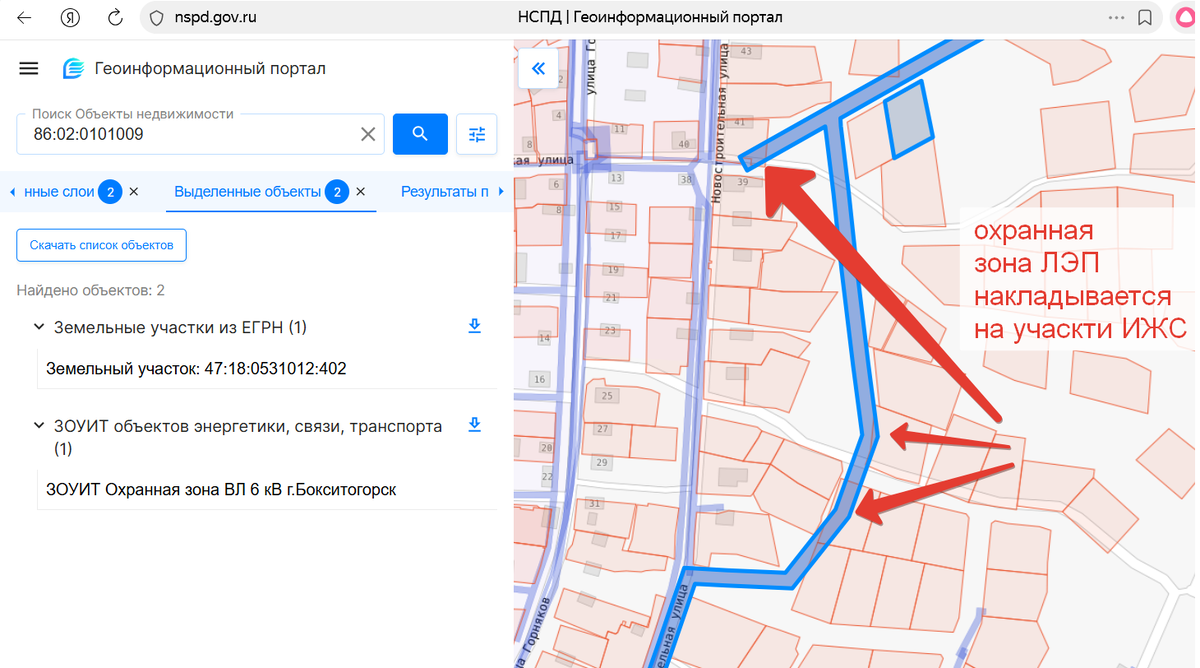Click house number 19 on the map

[614, 270]
